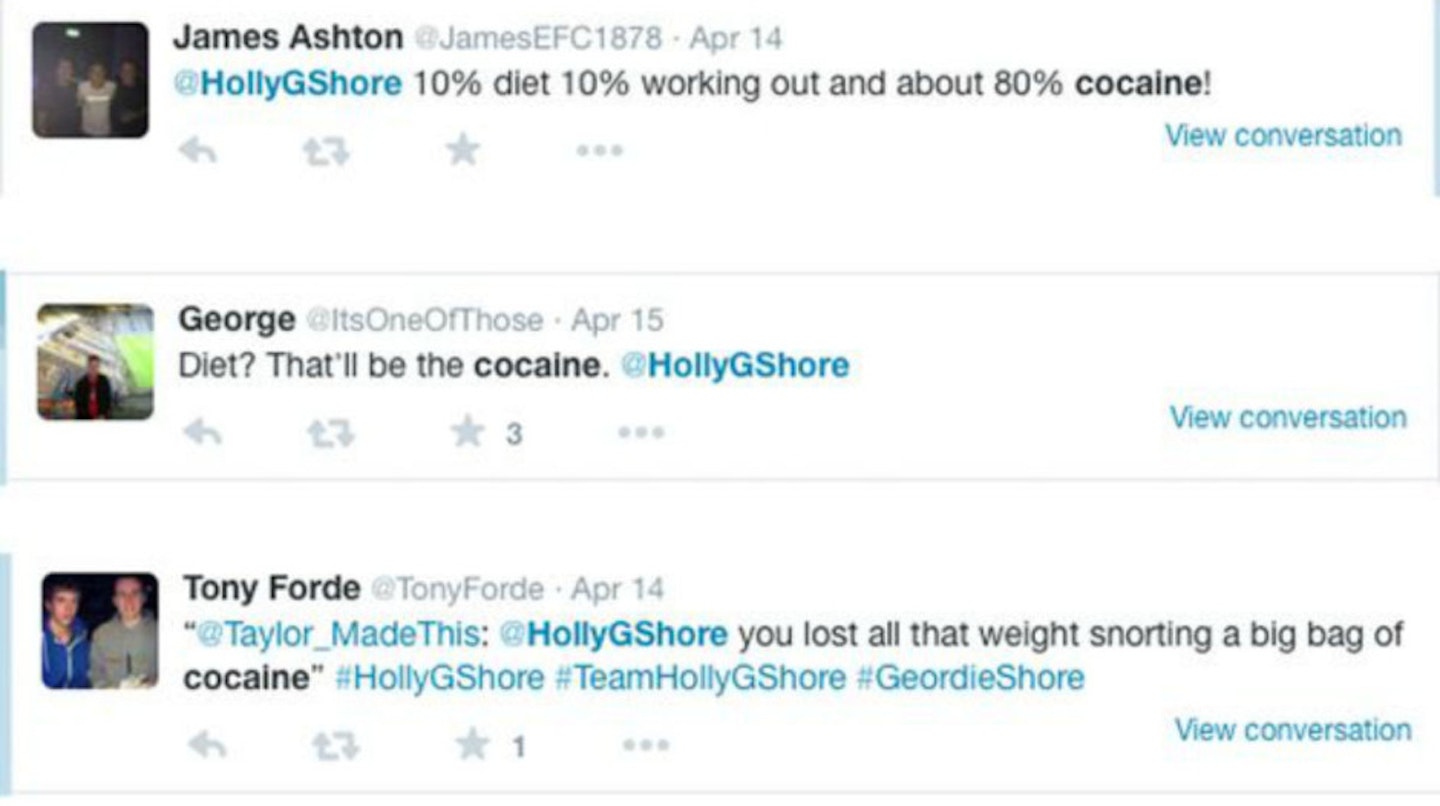Open more options on James Ashton's tweet
Image resolution: width=1440 pixels, height=806 pixels.
click(599, 151)
